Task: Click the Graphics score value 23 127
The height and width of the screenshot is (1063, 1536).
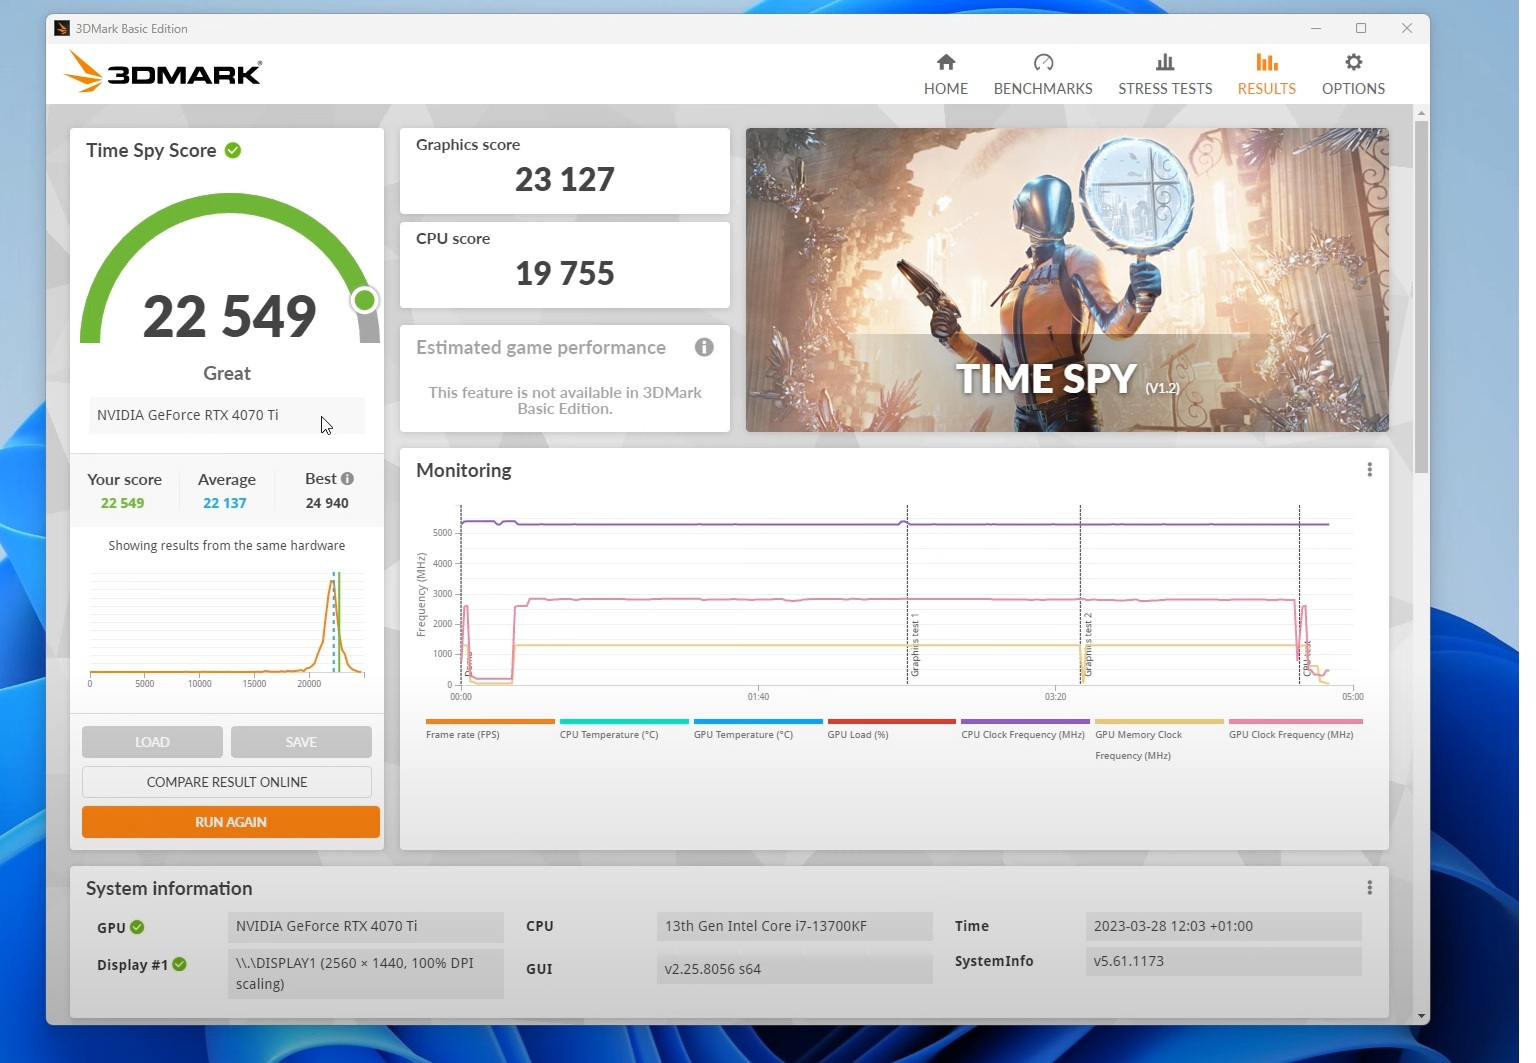Action: point(565,179)
